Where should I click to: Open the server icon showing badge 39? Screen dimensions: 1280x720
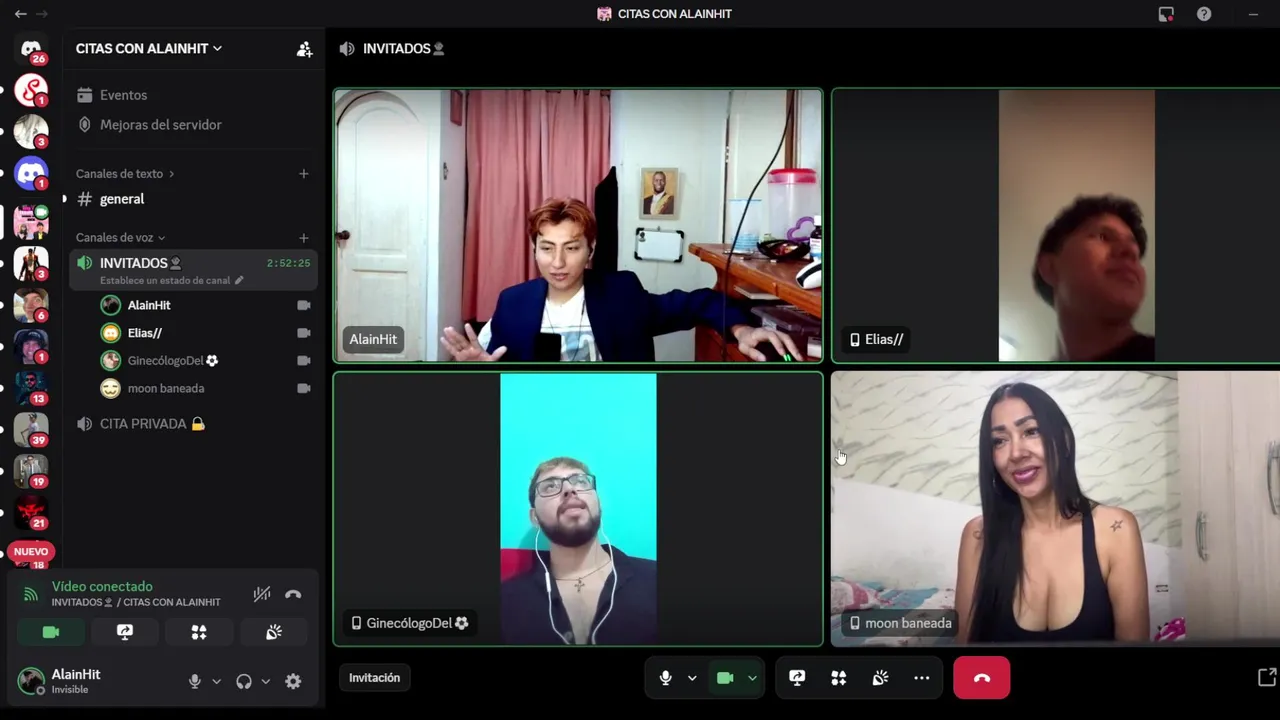31,430
